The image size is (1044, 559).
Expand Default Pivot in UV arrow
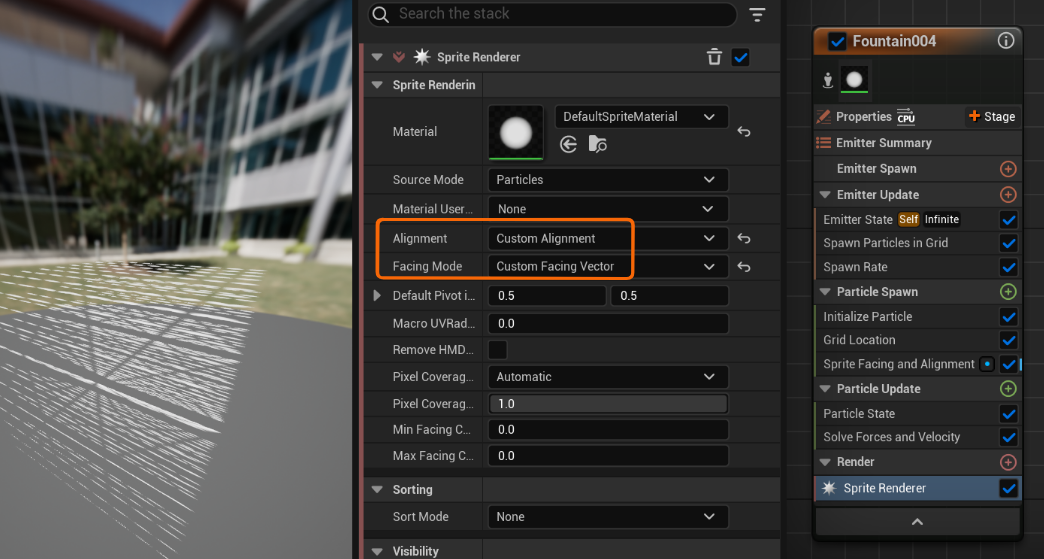[x=377, y=295]
